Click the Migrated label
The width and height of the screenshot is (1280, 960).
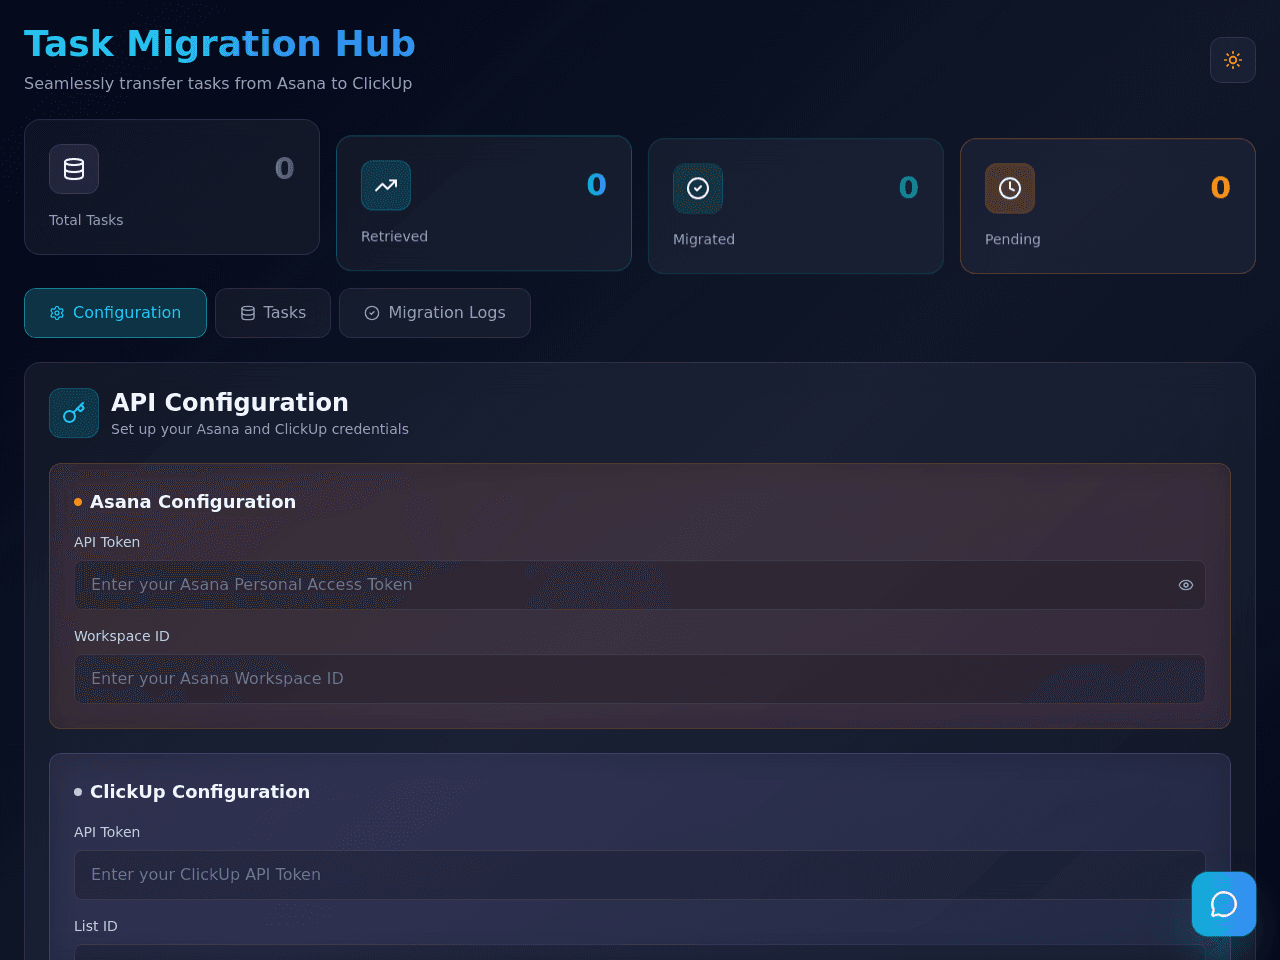point(704,239)
